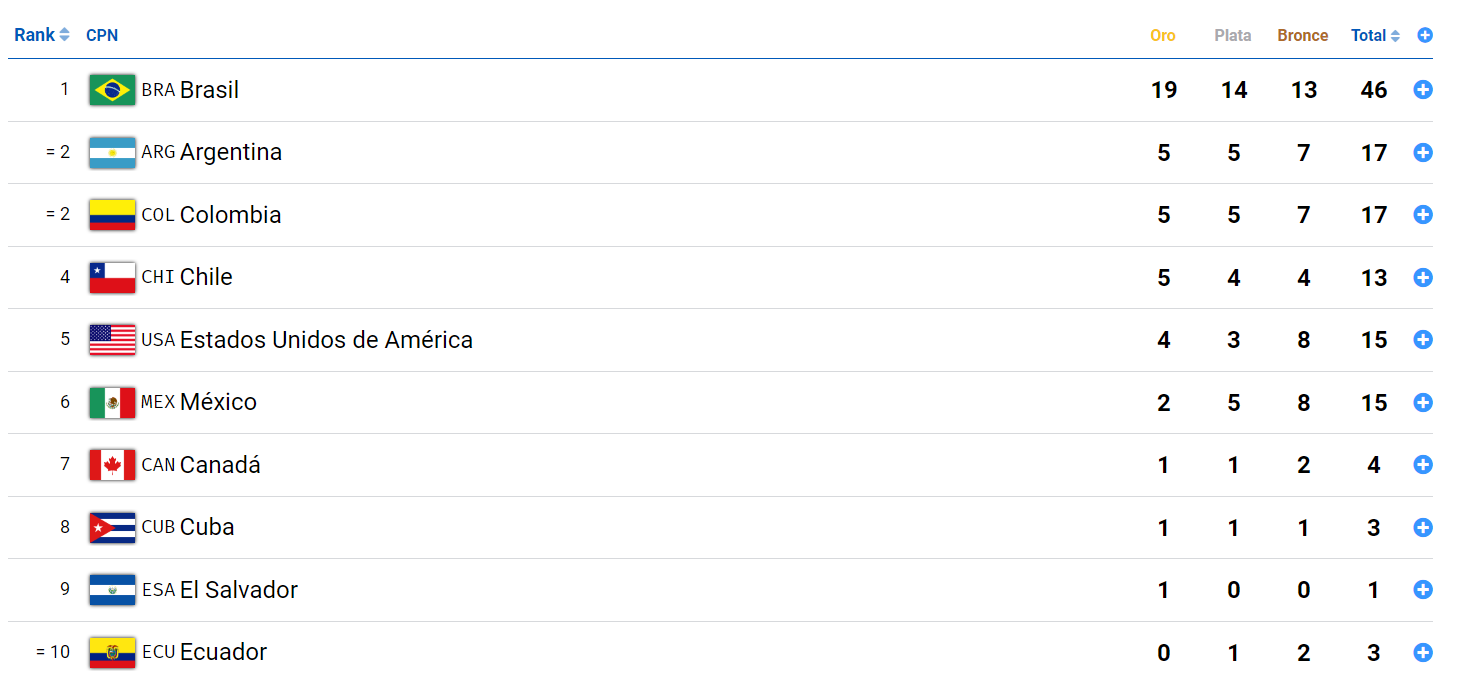
Task: Click the United States flag icon
Action: point(112,340)
